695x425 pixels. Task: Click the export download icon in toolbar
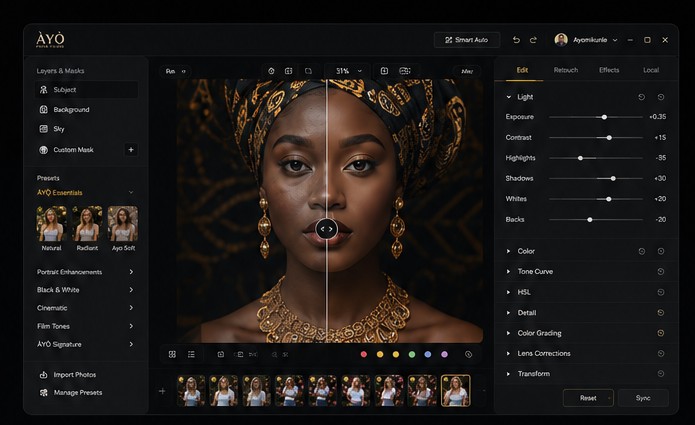pyautogui.click(x=384, y=71)
